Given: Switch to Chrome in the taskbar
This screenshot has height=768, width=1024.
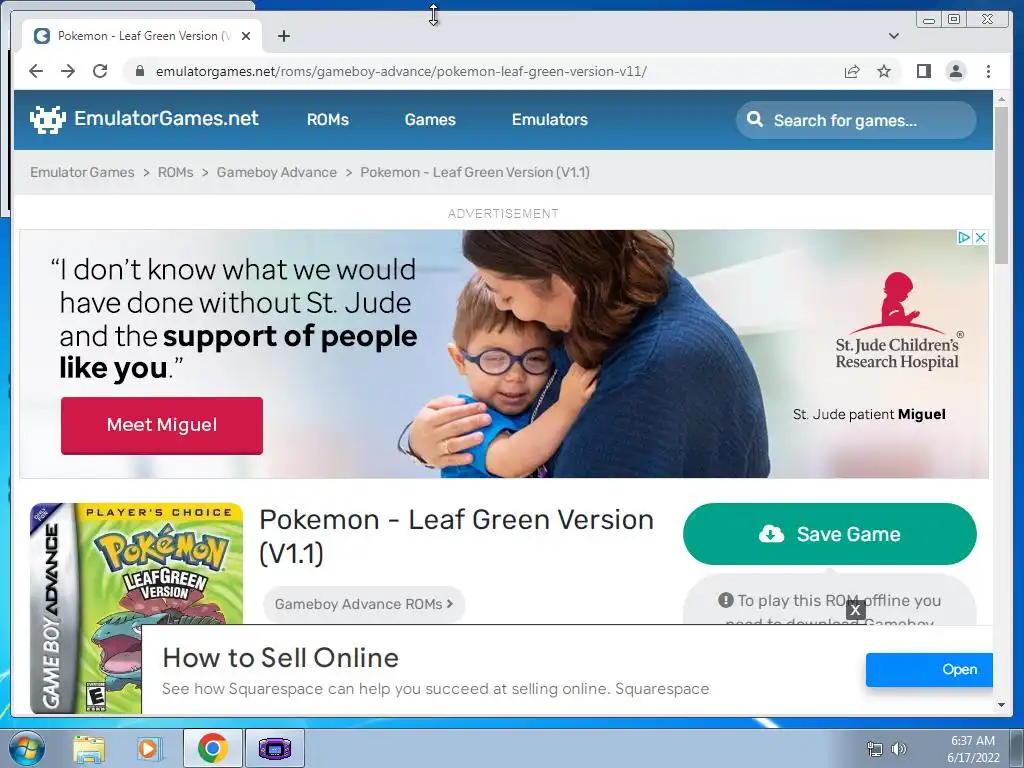Looking at the screenshot, I should click(212, 748).
